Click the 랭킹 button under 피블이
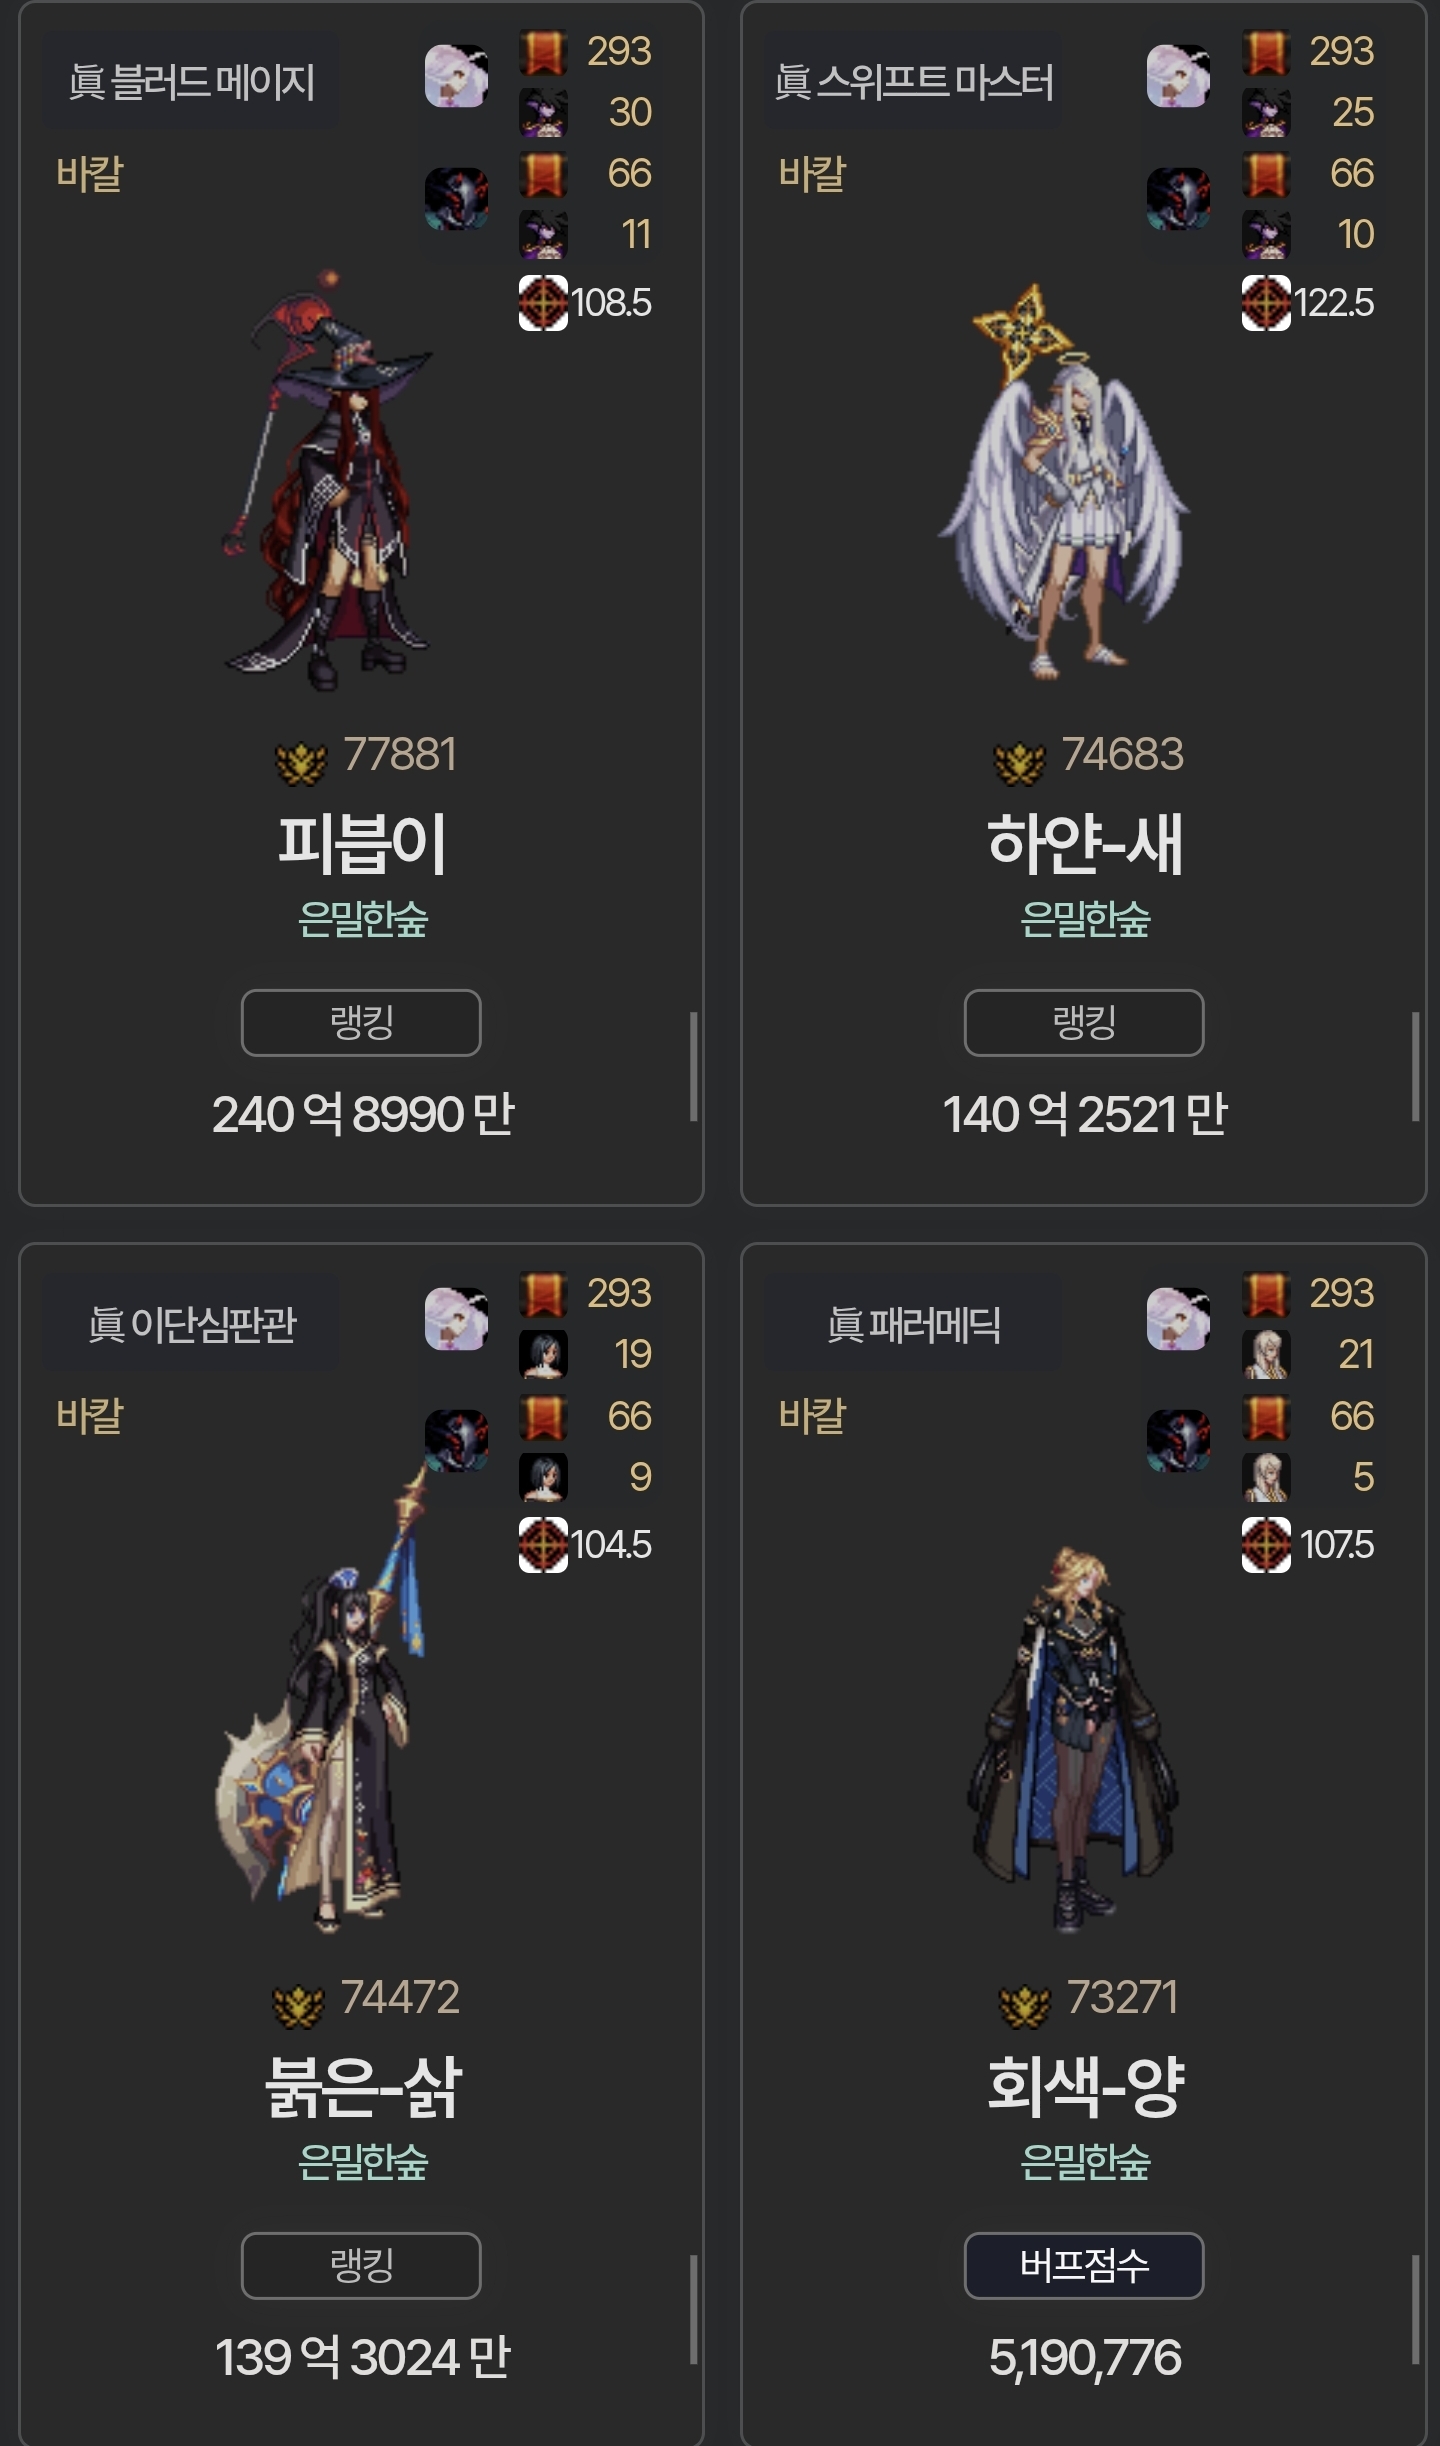The image size is (1440, 2446). tap(361, 1022)
